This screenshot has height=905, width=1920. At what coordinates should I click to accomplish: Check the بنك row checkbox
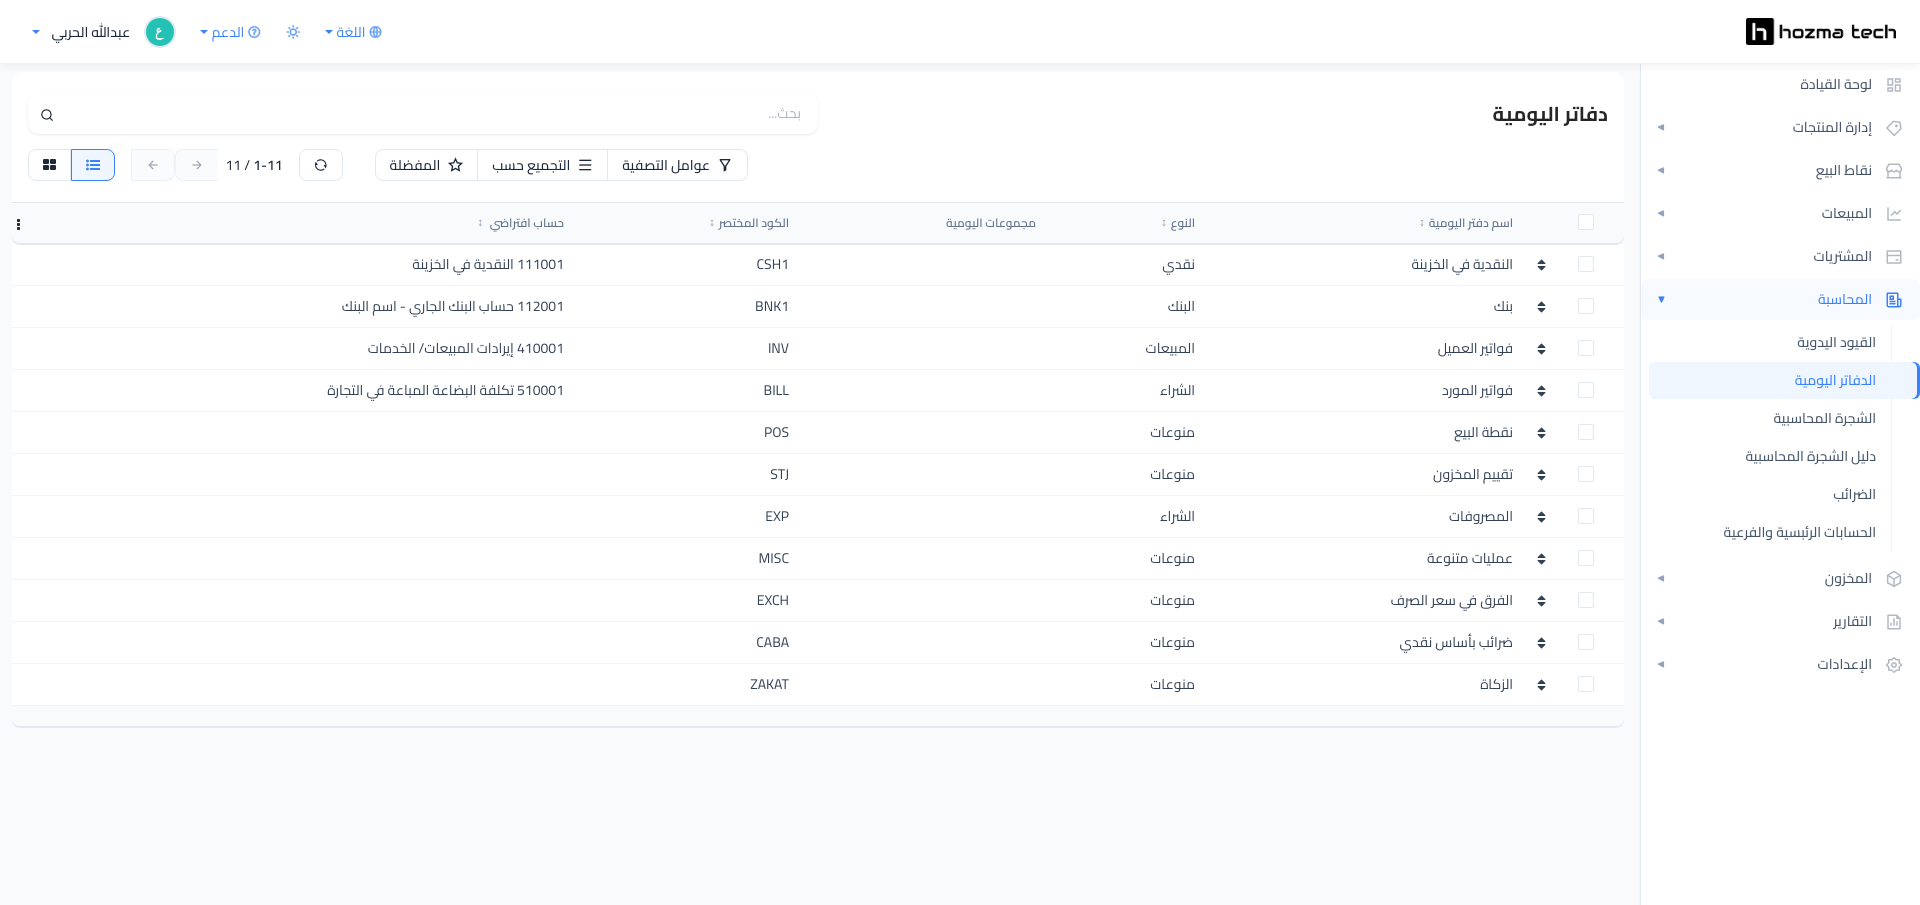tap(1586, 306)
